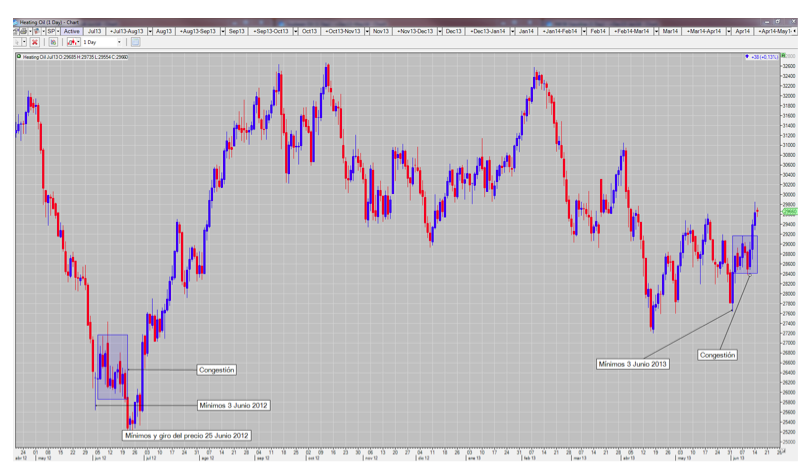809x472 pixels.
Task: Click the scroll arrow ending the contract tab strip
Action: (795, 31)
